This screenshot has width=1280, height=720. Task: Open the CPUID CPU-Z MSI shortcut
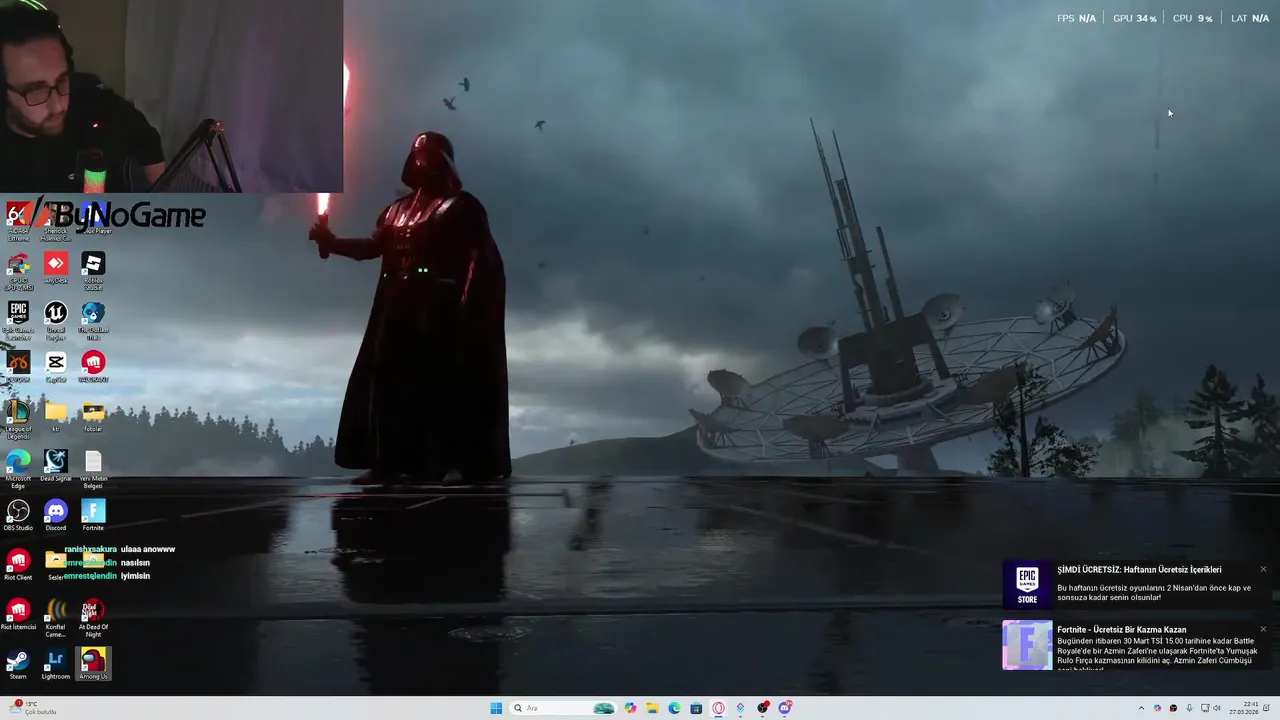(18, 270)
